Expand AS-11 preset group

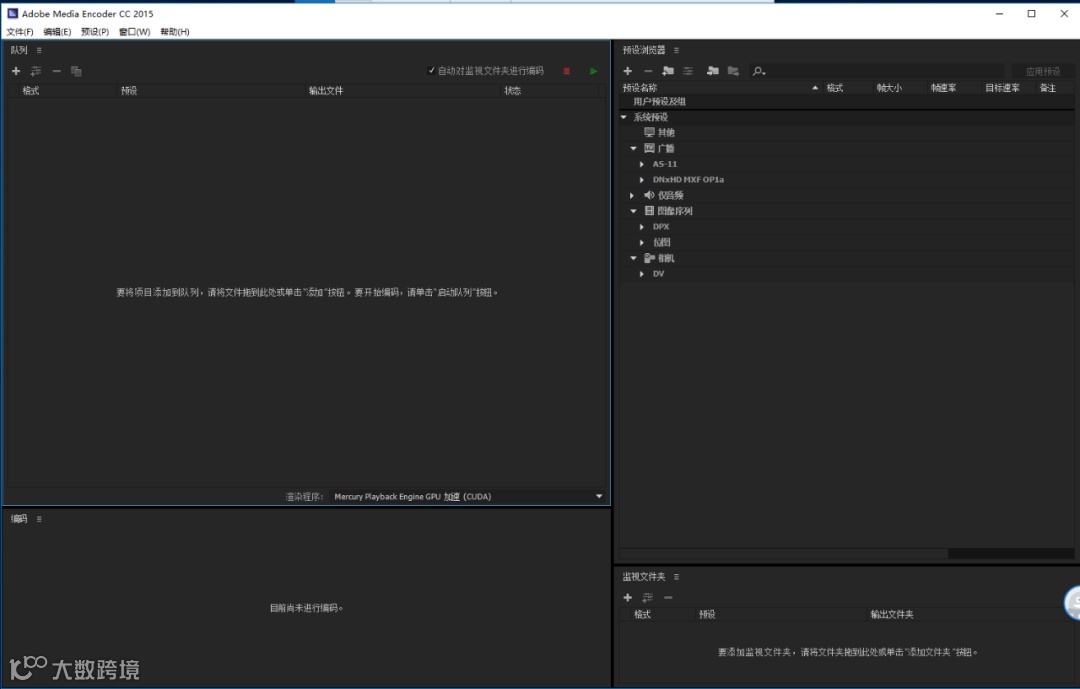642,164
